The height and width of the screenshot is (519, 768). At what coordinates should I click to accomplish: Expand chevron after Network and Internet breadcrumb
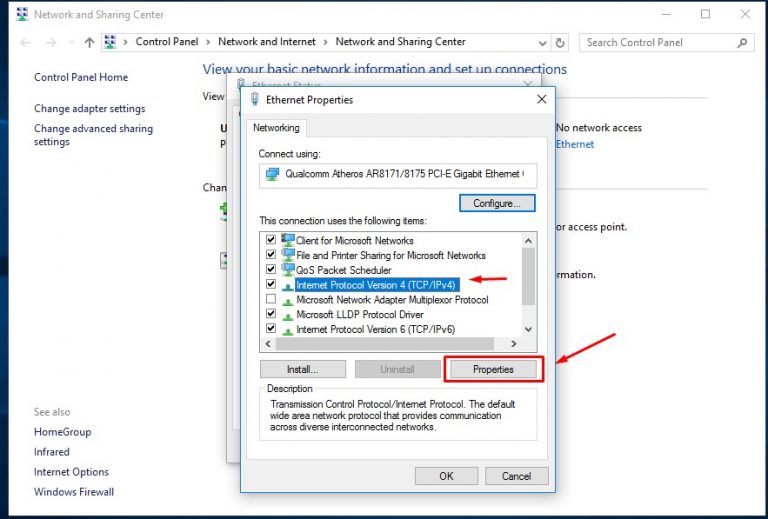[x=325, y=42]
